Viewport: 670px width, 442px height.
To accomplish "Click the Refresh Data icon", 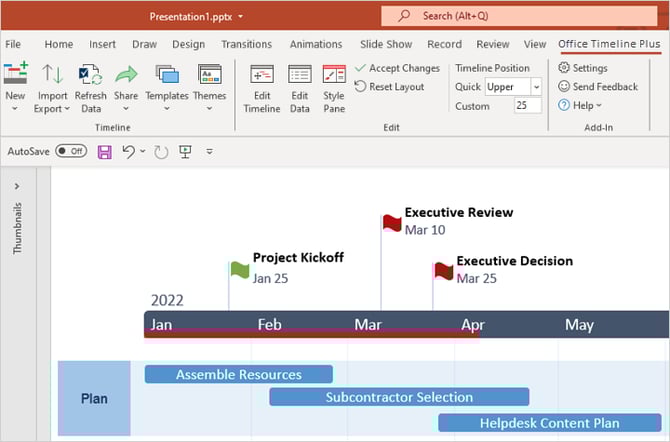I will 90,76.
